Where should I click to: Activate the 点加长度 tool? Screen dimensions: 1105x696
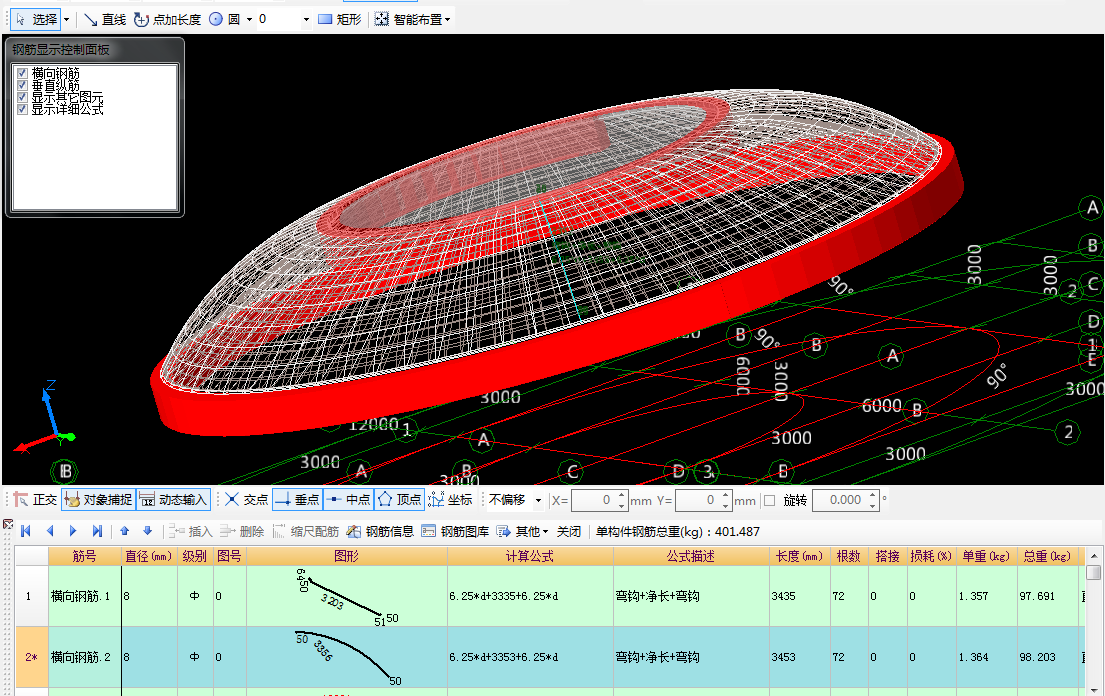[x=168, y=20]
